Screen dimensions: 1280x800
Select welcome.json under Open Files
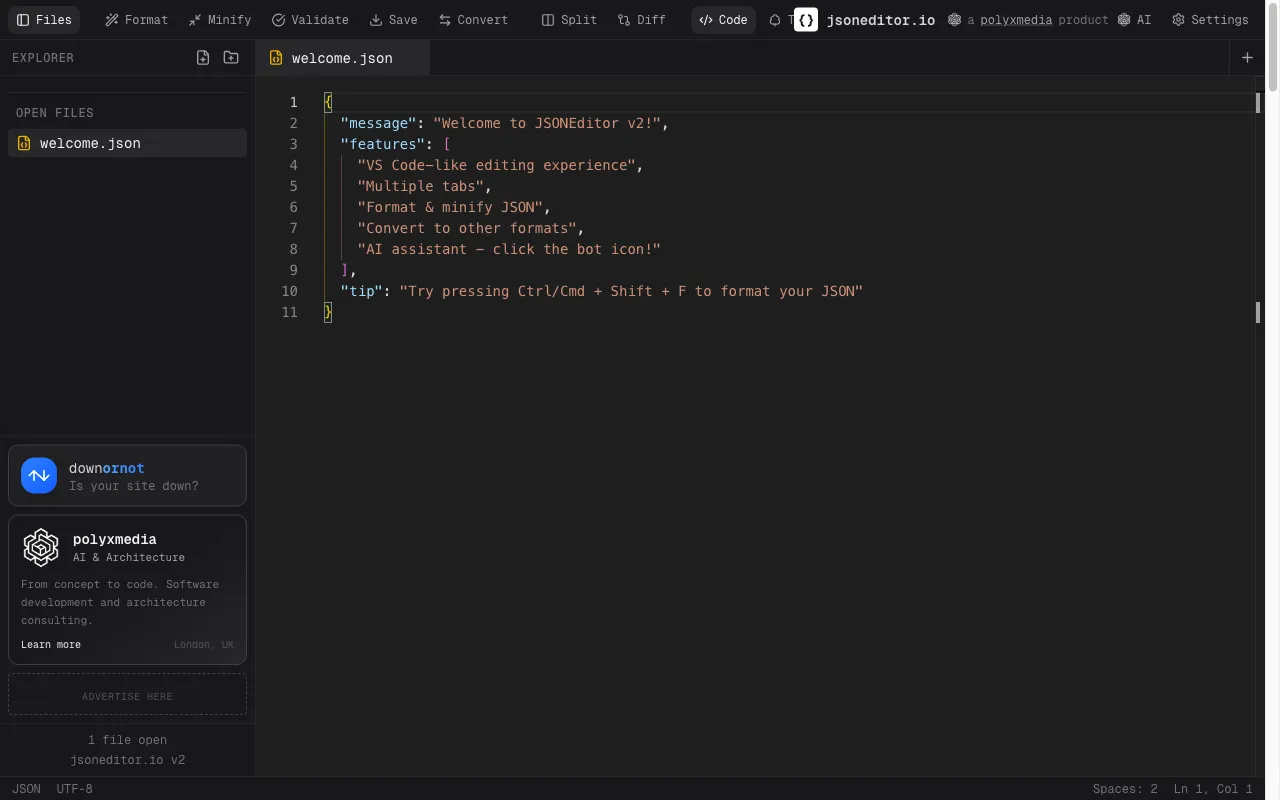pyautogui.click(x=127, y=143)
